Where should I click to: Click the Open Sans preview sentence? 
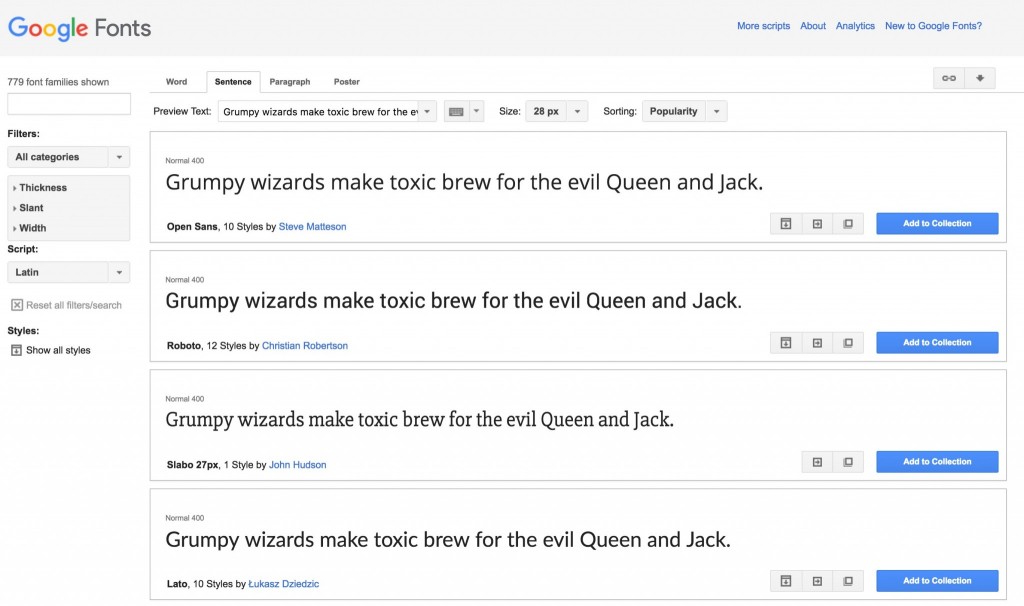click(464, 183)
